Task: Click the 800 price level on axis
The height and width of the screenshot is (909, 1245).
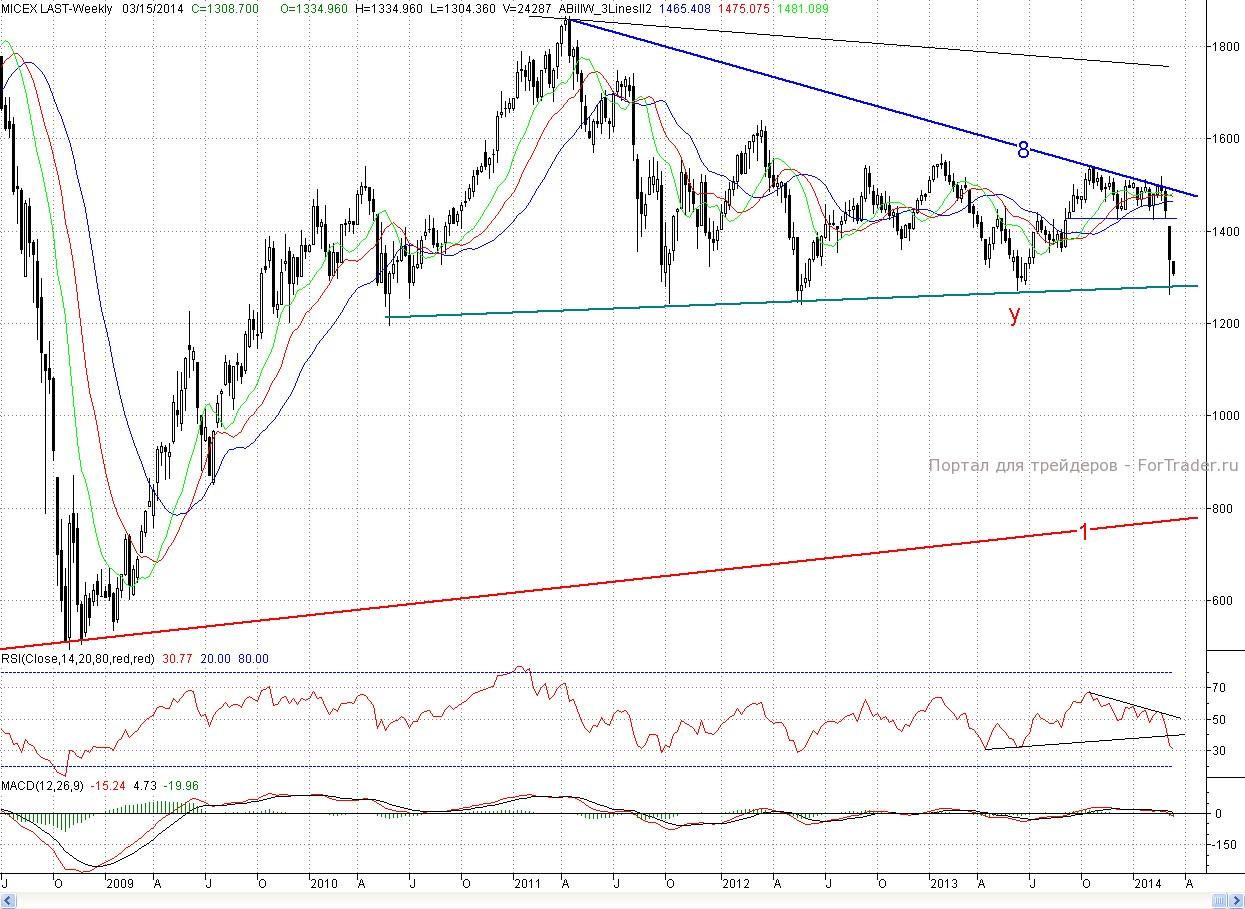Action: [1223, 508]
